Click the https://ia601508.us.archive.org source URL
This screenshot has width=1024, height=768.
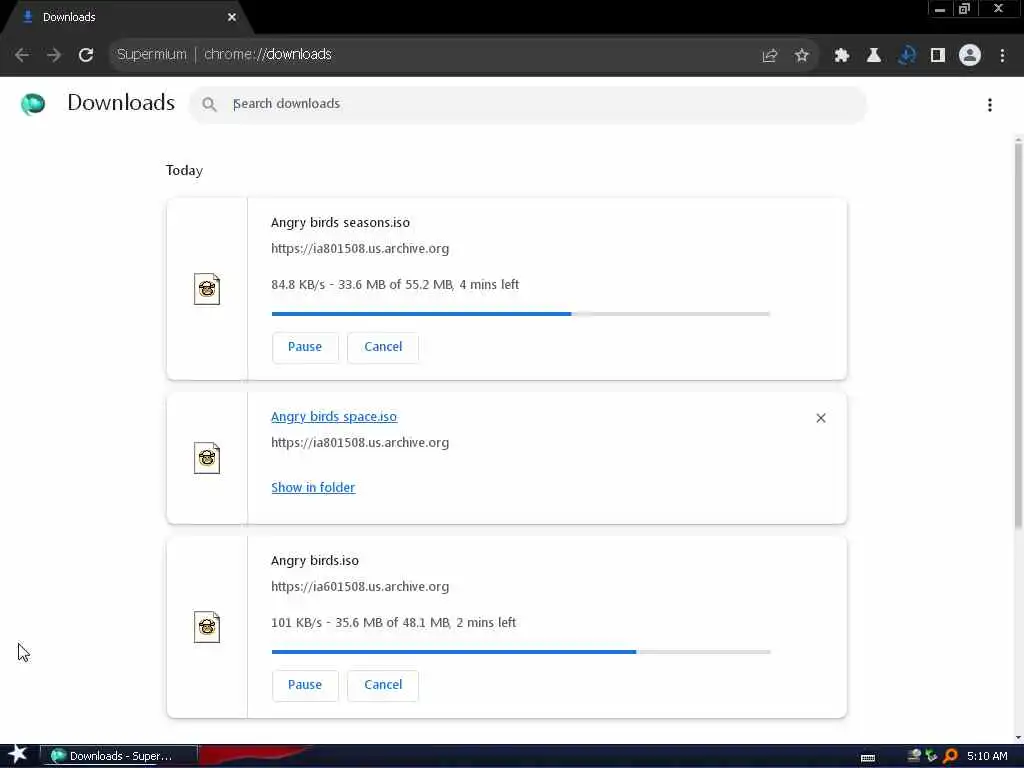coord(360,586)
